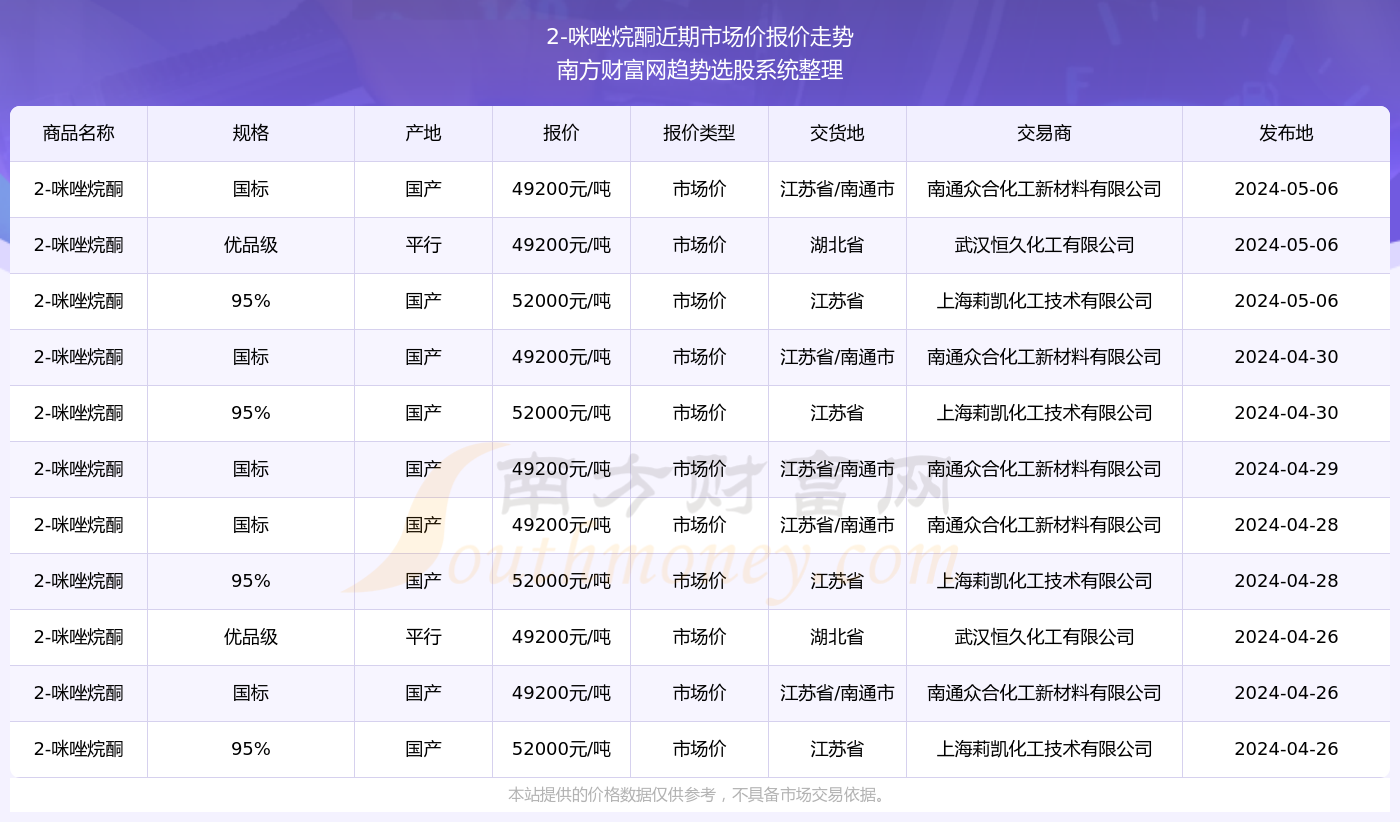Select 2024-04-26 in the 南通众合化工新材料有限公司 row

click(1286, 693)
